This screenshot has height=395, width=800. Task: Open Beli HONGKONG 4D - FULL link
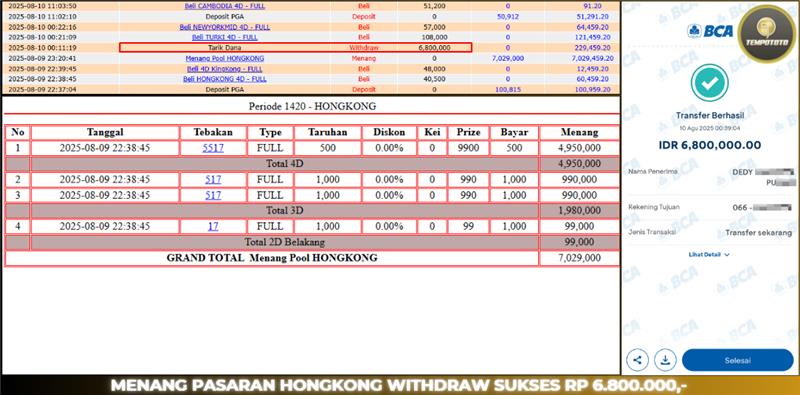click(x=224, y=79)
